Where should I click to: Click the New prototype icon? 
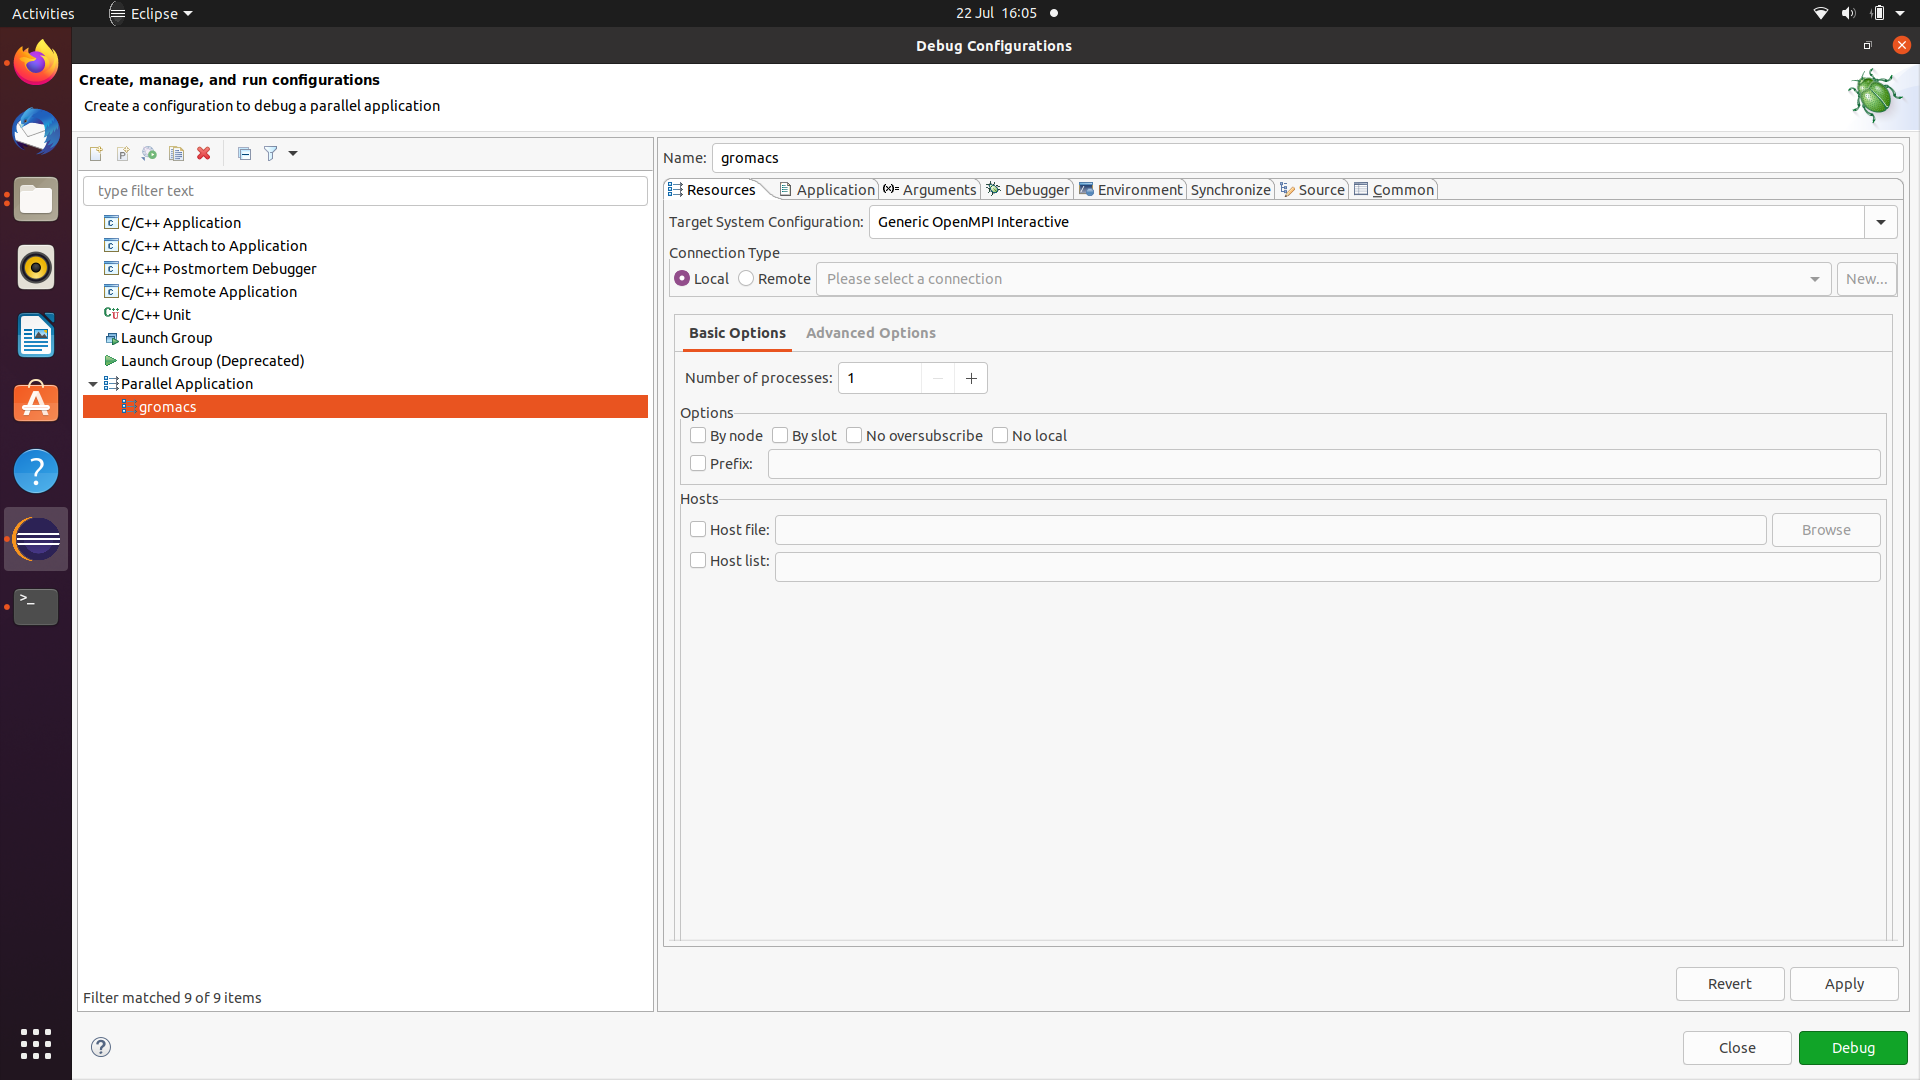point(123,153)
